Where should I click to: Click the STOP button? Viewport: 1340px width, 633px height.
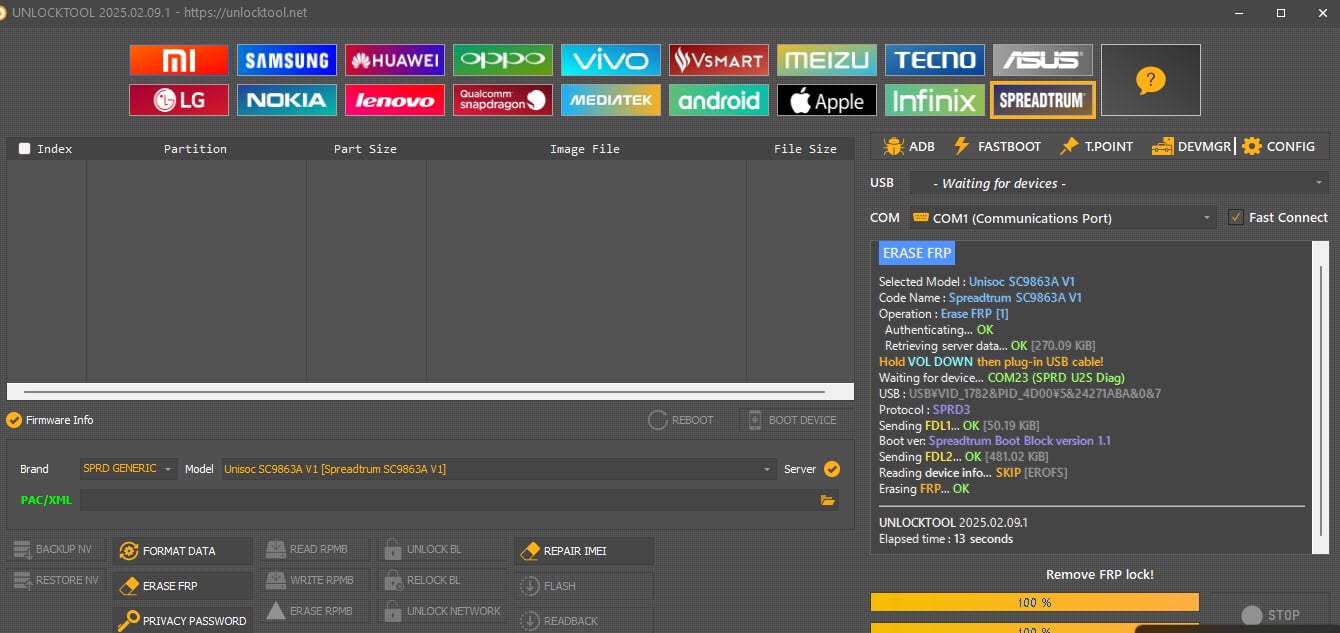pyautogui.click(x=1270, y=614)
